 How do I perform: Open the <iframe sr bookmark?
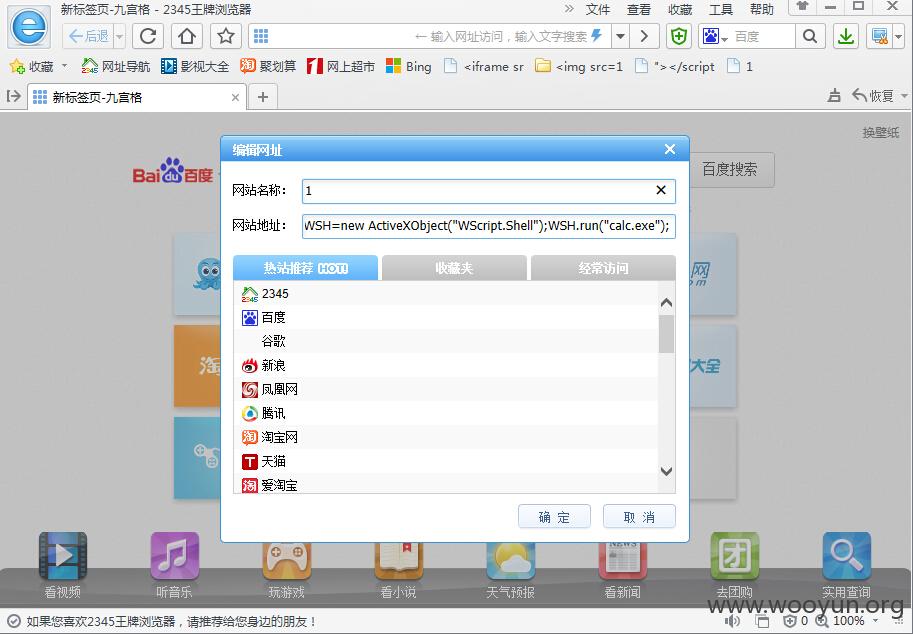(484, 66)
